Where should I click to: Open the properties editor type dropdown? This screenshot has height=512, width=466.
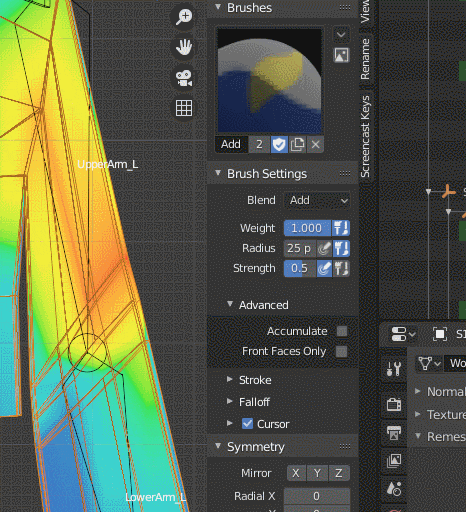pyautogui.click(x=402, y=334)
